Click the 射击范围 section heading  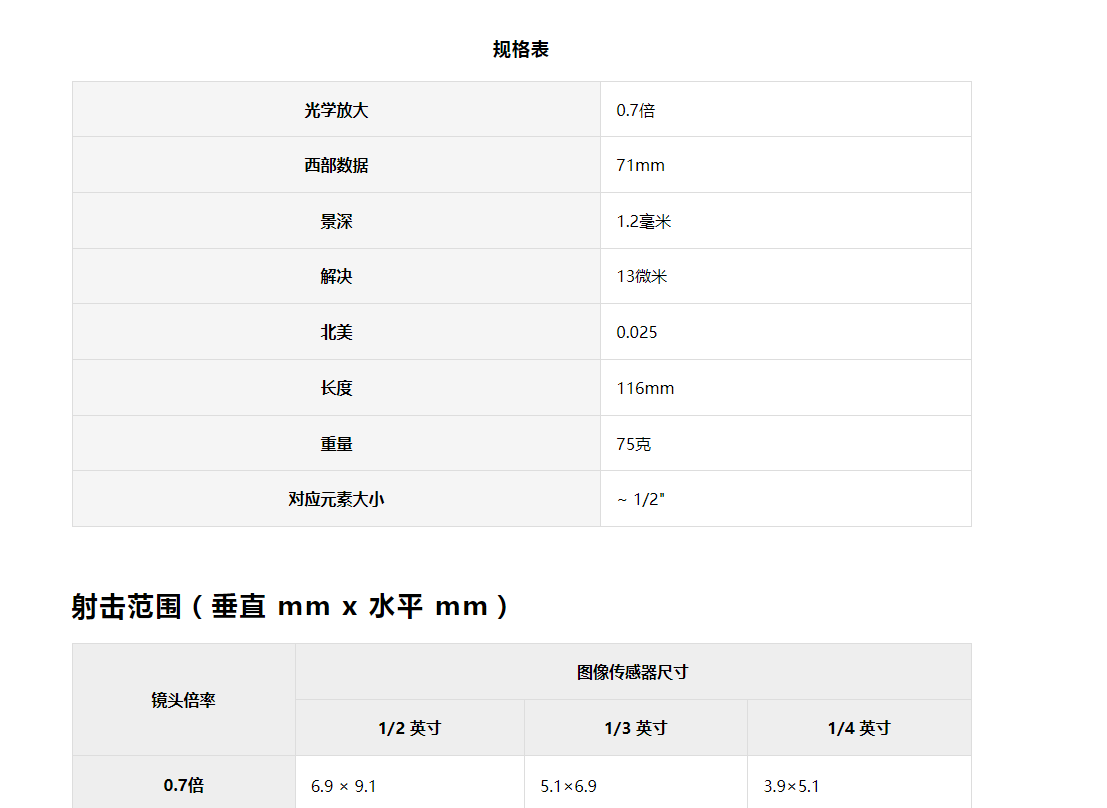point(291,606)
